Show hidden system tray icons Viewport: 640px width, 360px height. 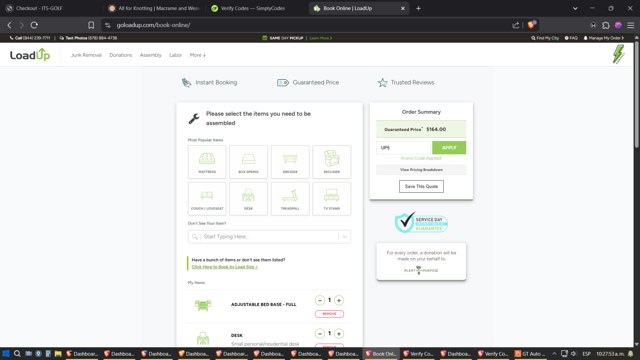[x=554, y=353]
